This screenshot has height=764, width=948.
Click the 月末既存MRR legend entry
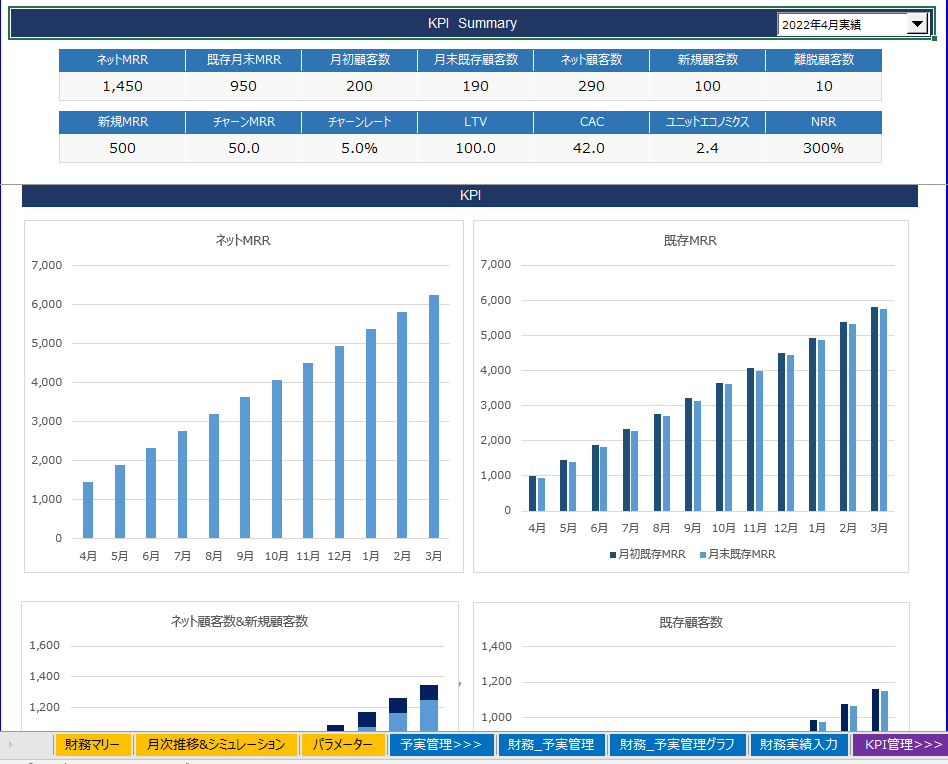pos(738,554)
